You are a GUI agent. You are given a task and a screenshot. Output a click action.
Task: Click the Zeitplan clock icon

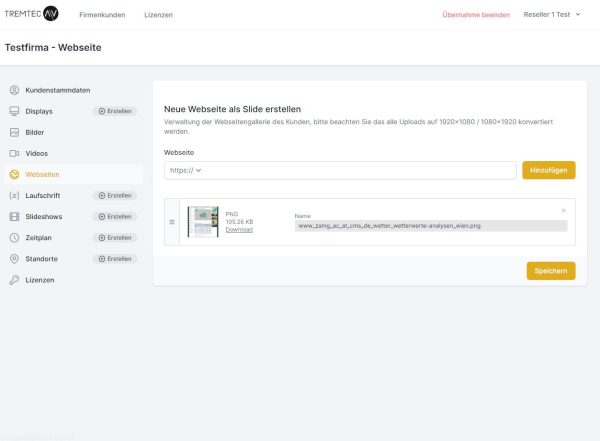14,237
